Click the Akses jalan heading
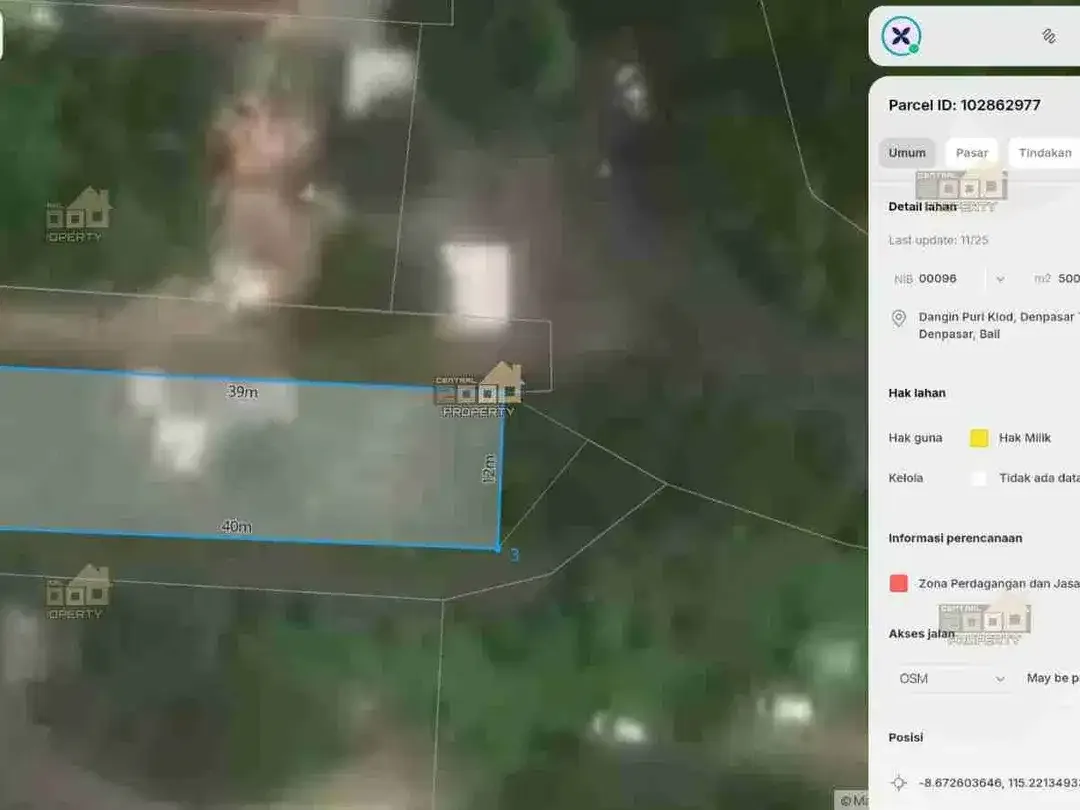1080x810 pixels. pos(921,634)
